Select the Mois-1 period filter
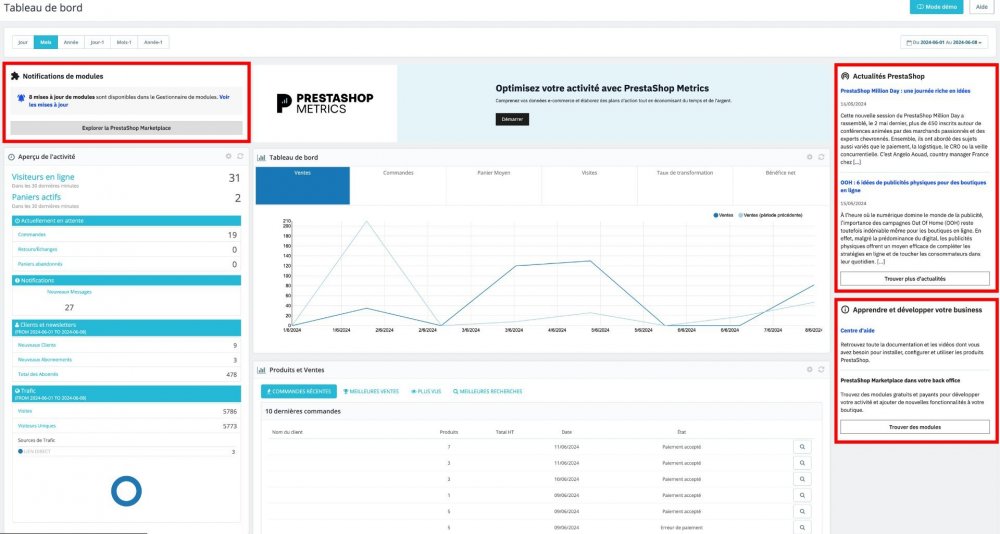Viewport: 1000px width, 534px height. click(124, 42)
